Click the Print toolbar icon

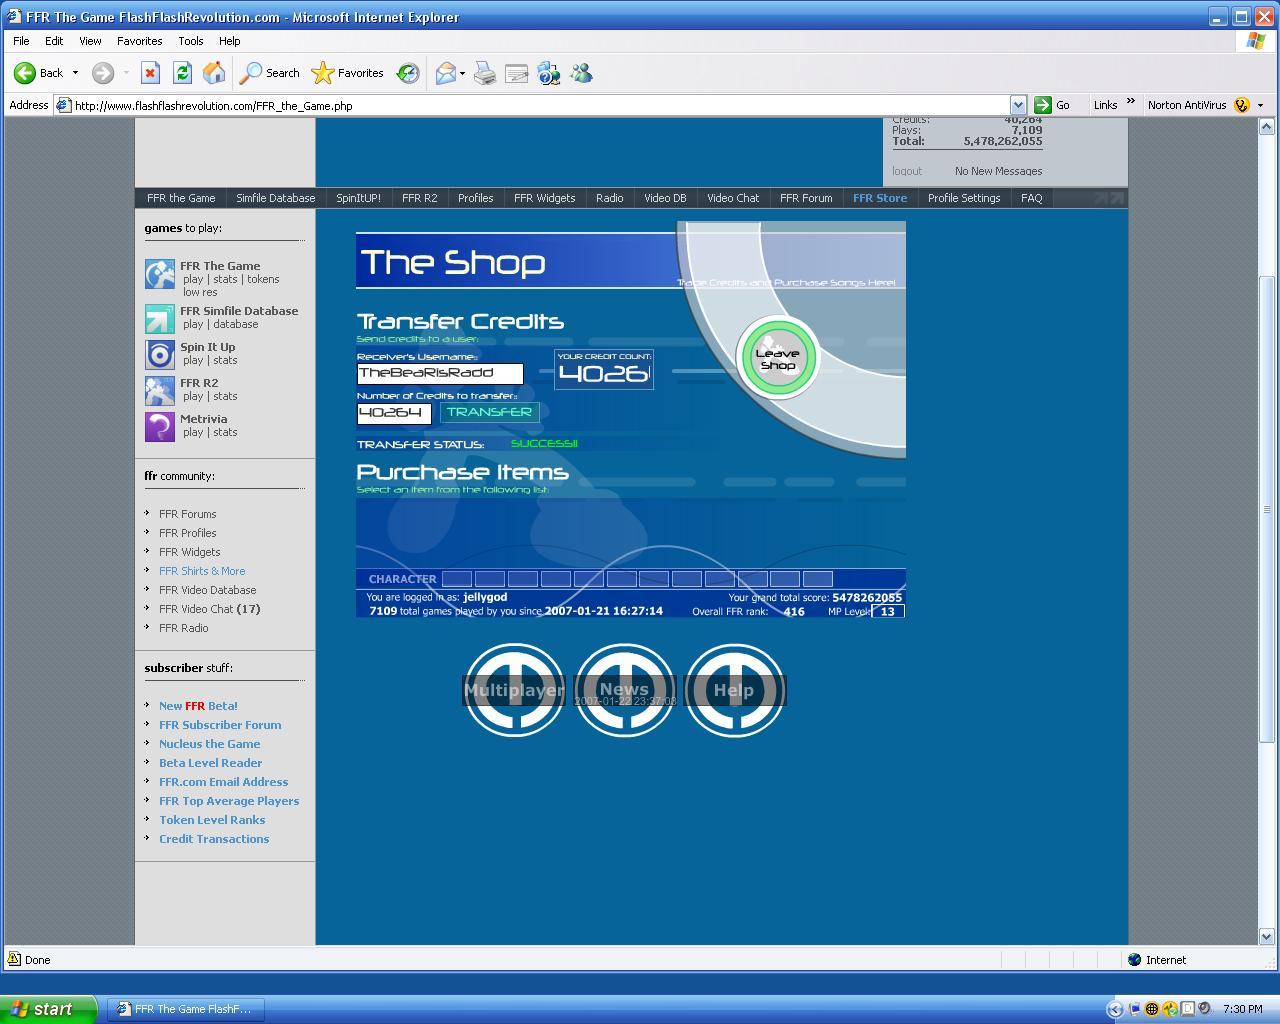point(485,73)
